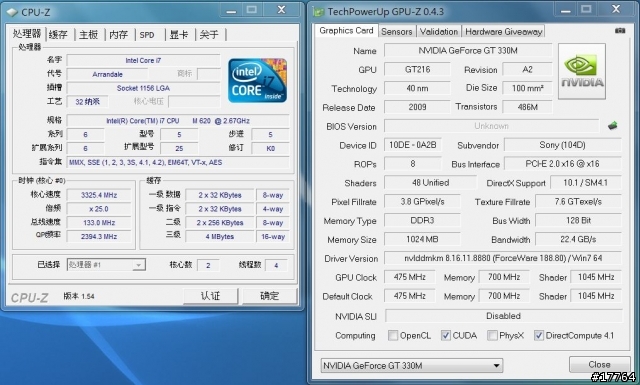Click the L3 cache 4 MBytes value
This screenshot has height=385, width=640.
click(x=220, y=237)
